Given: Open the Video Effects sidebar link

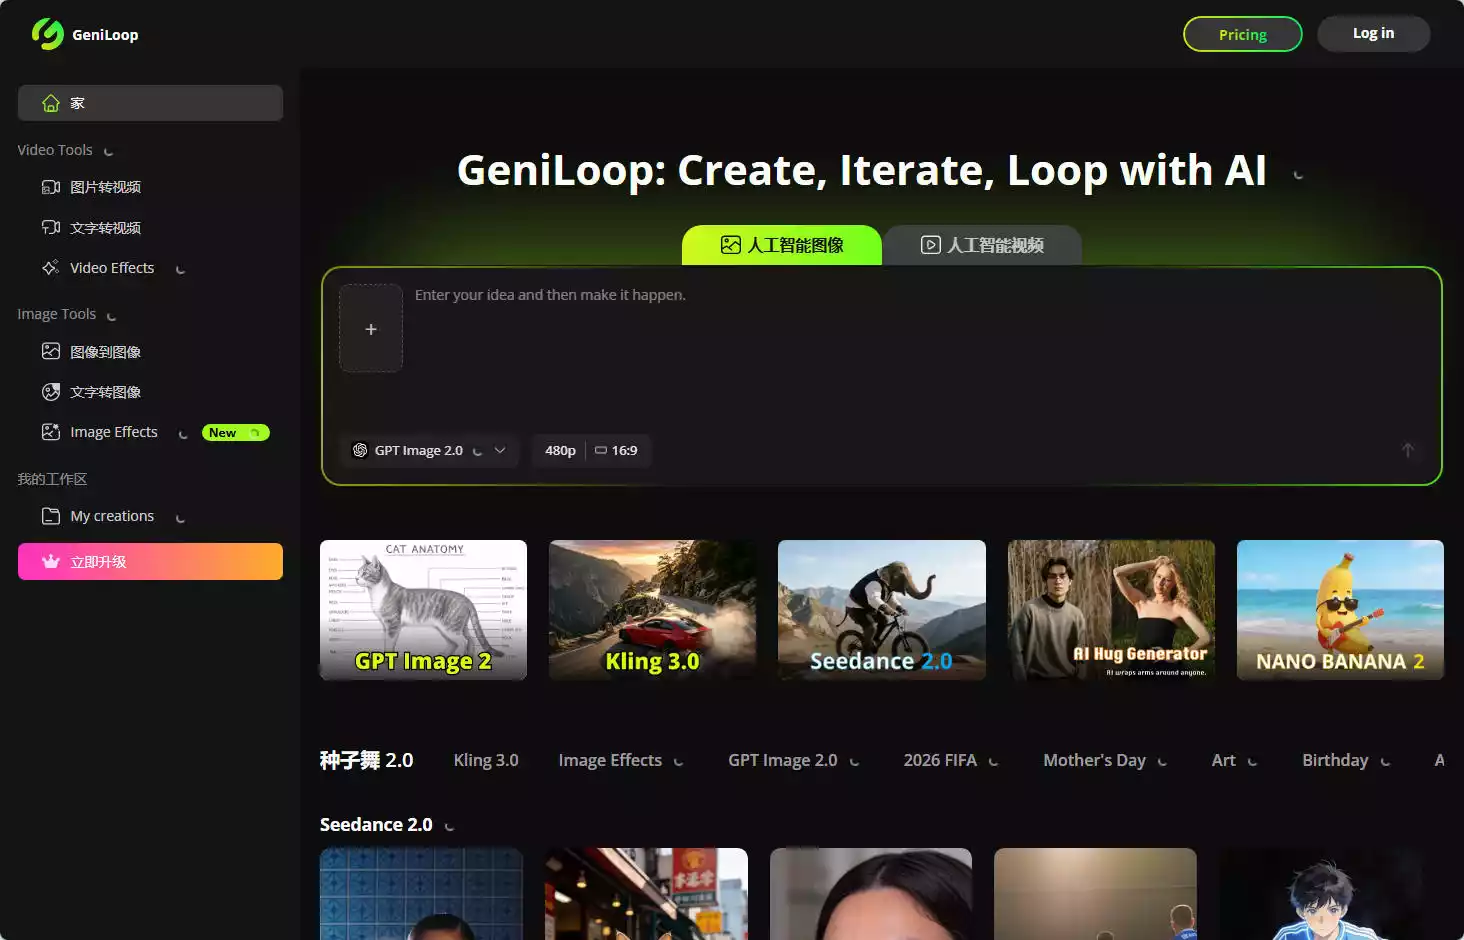Looking at the screenshot, I should click(x=112, y=267).
